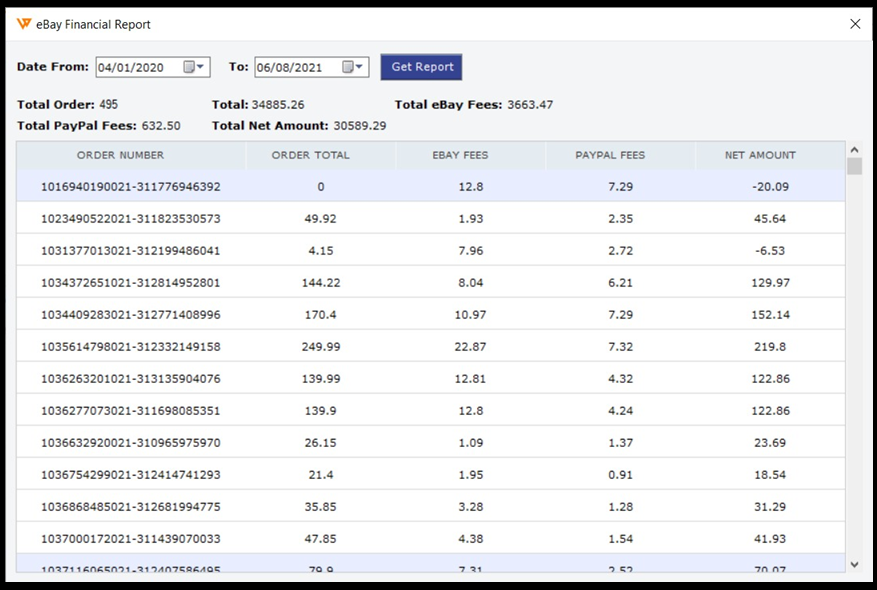The width and height of the screenshot is (877, 590).
Task: Expand the To date dropdown arrow
Action: tap(360, 67)
